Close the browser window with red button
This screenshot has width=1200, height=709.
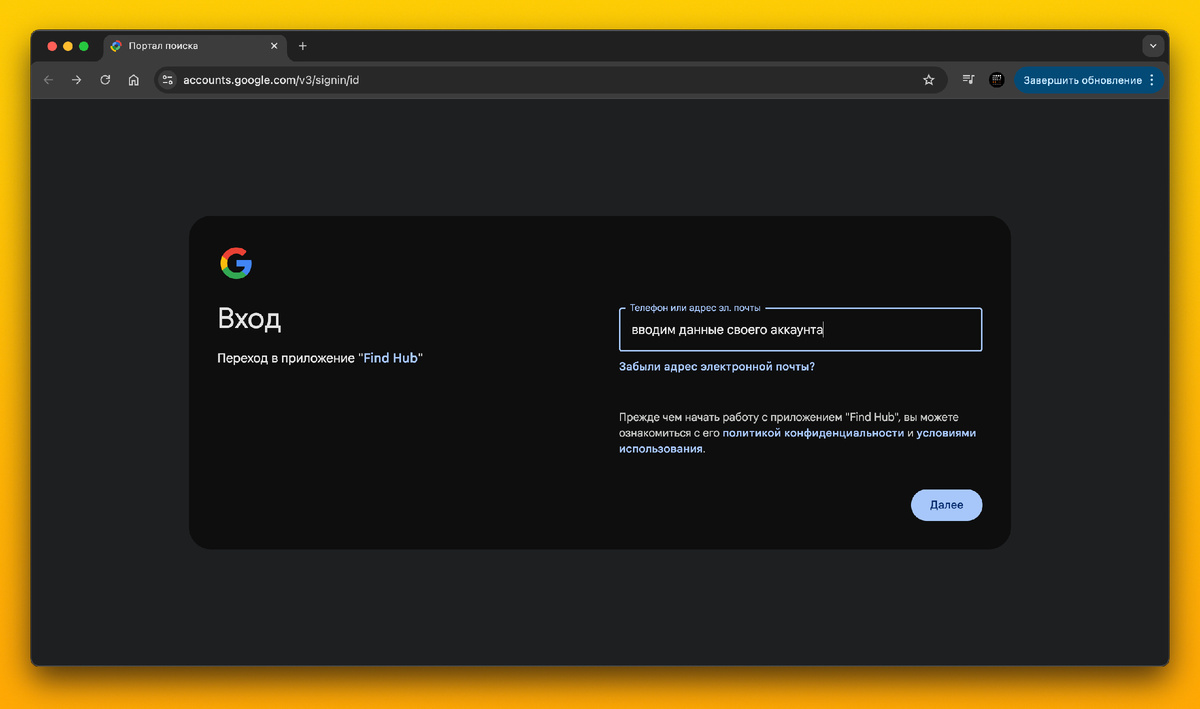click(x=52, y=46)
